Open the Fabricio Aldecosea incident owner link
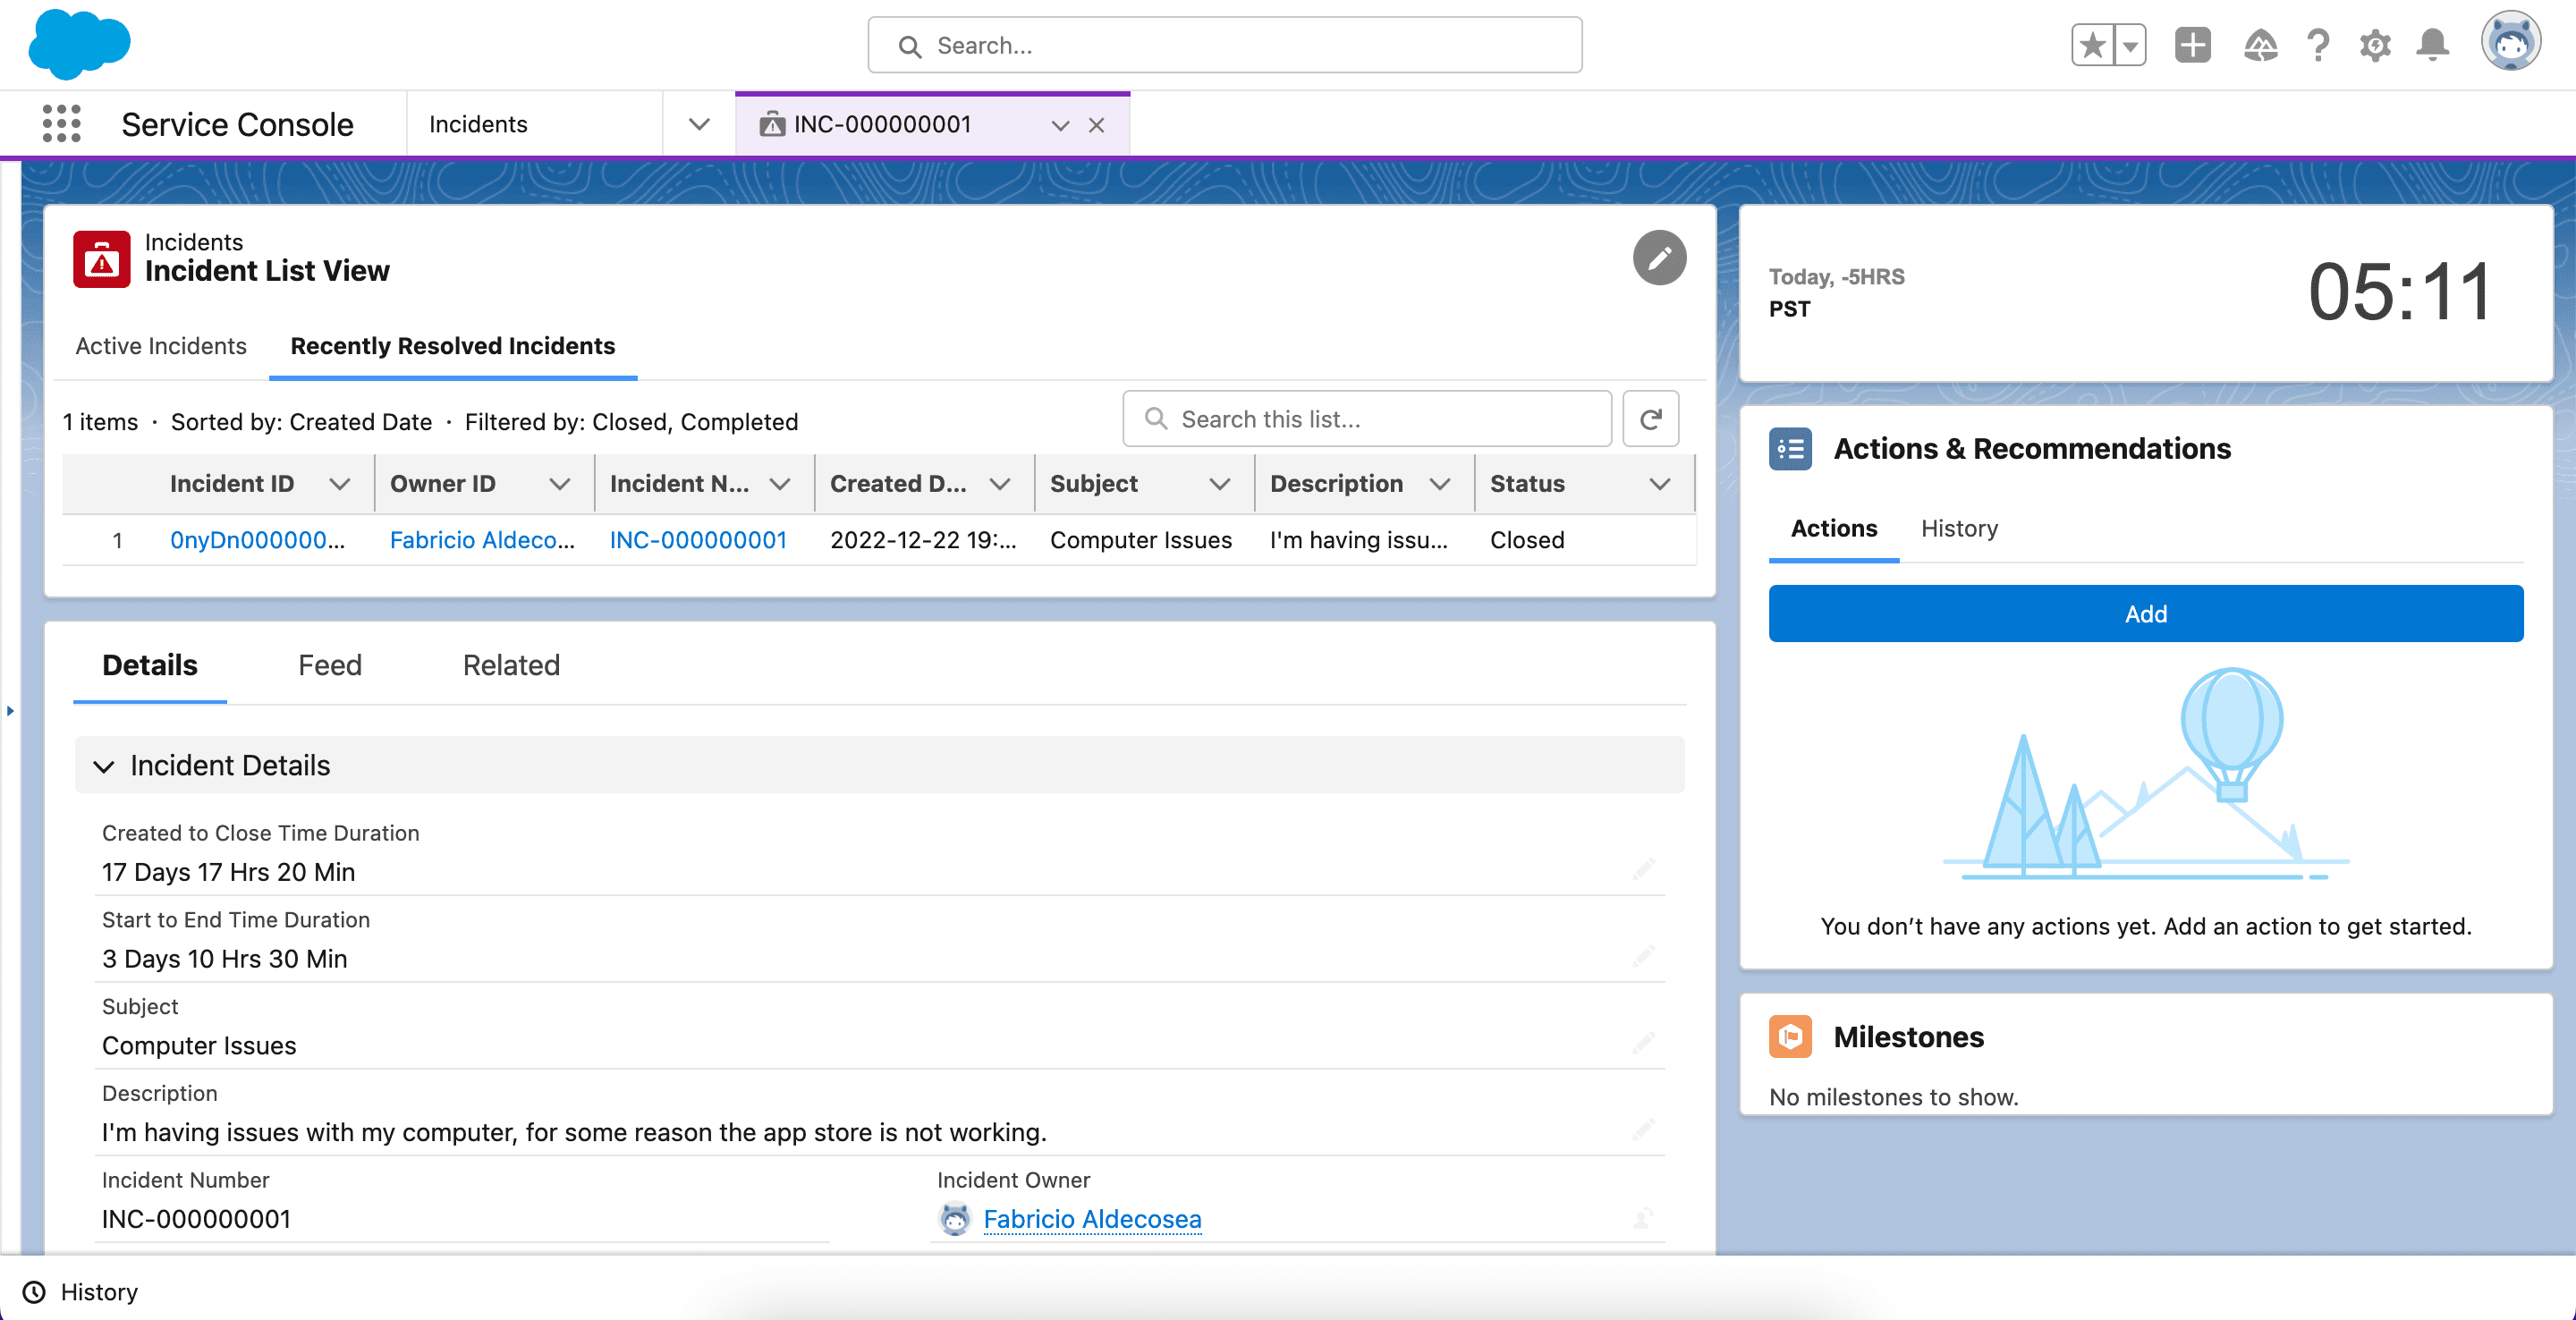2576x1320 pixels. [1092, 1218]
